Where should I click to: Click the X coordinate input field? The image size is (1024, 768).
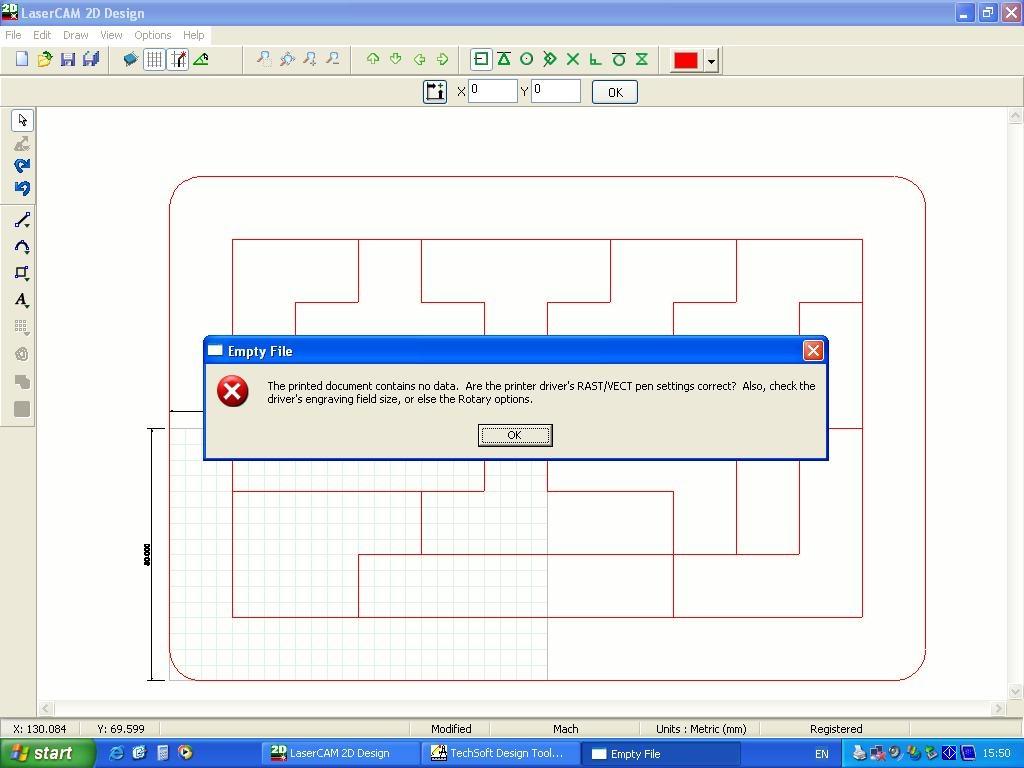(x=493, y=91)
